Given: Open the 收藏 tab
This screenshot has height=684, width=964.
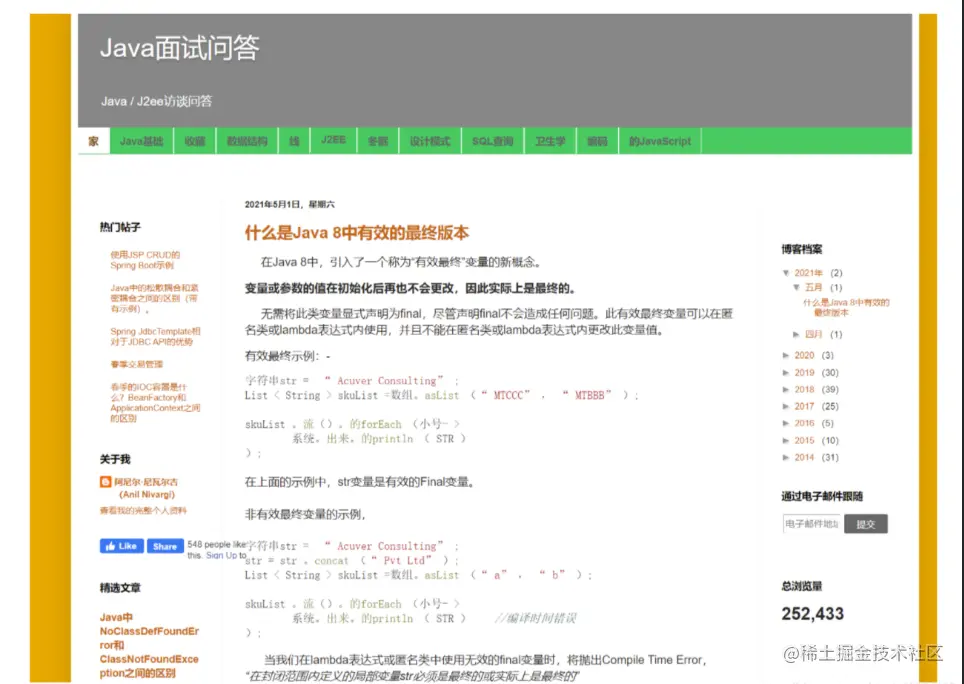Looking at the screenshot, I should tap(195, 141).
